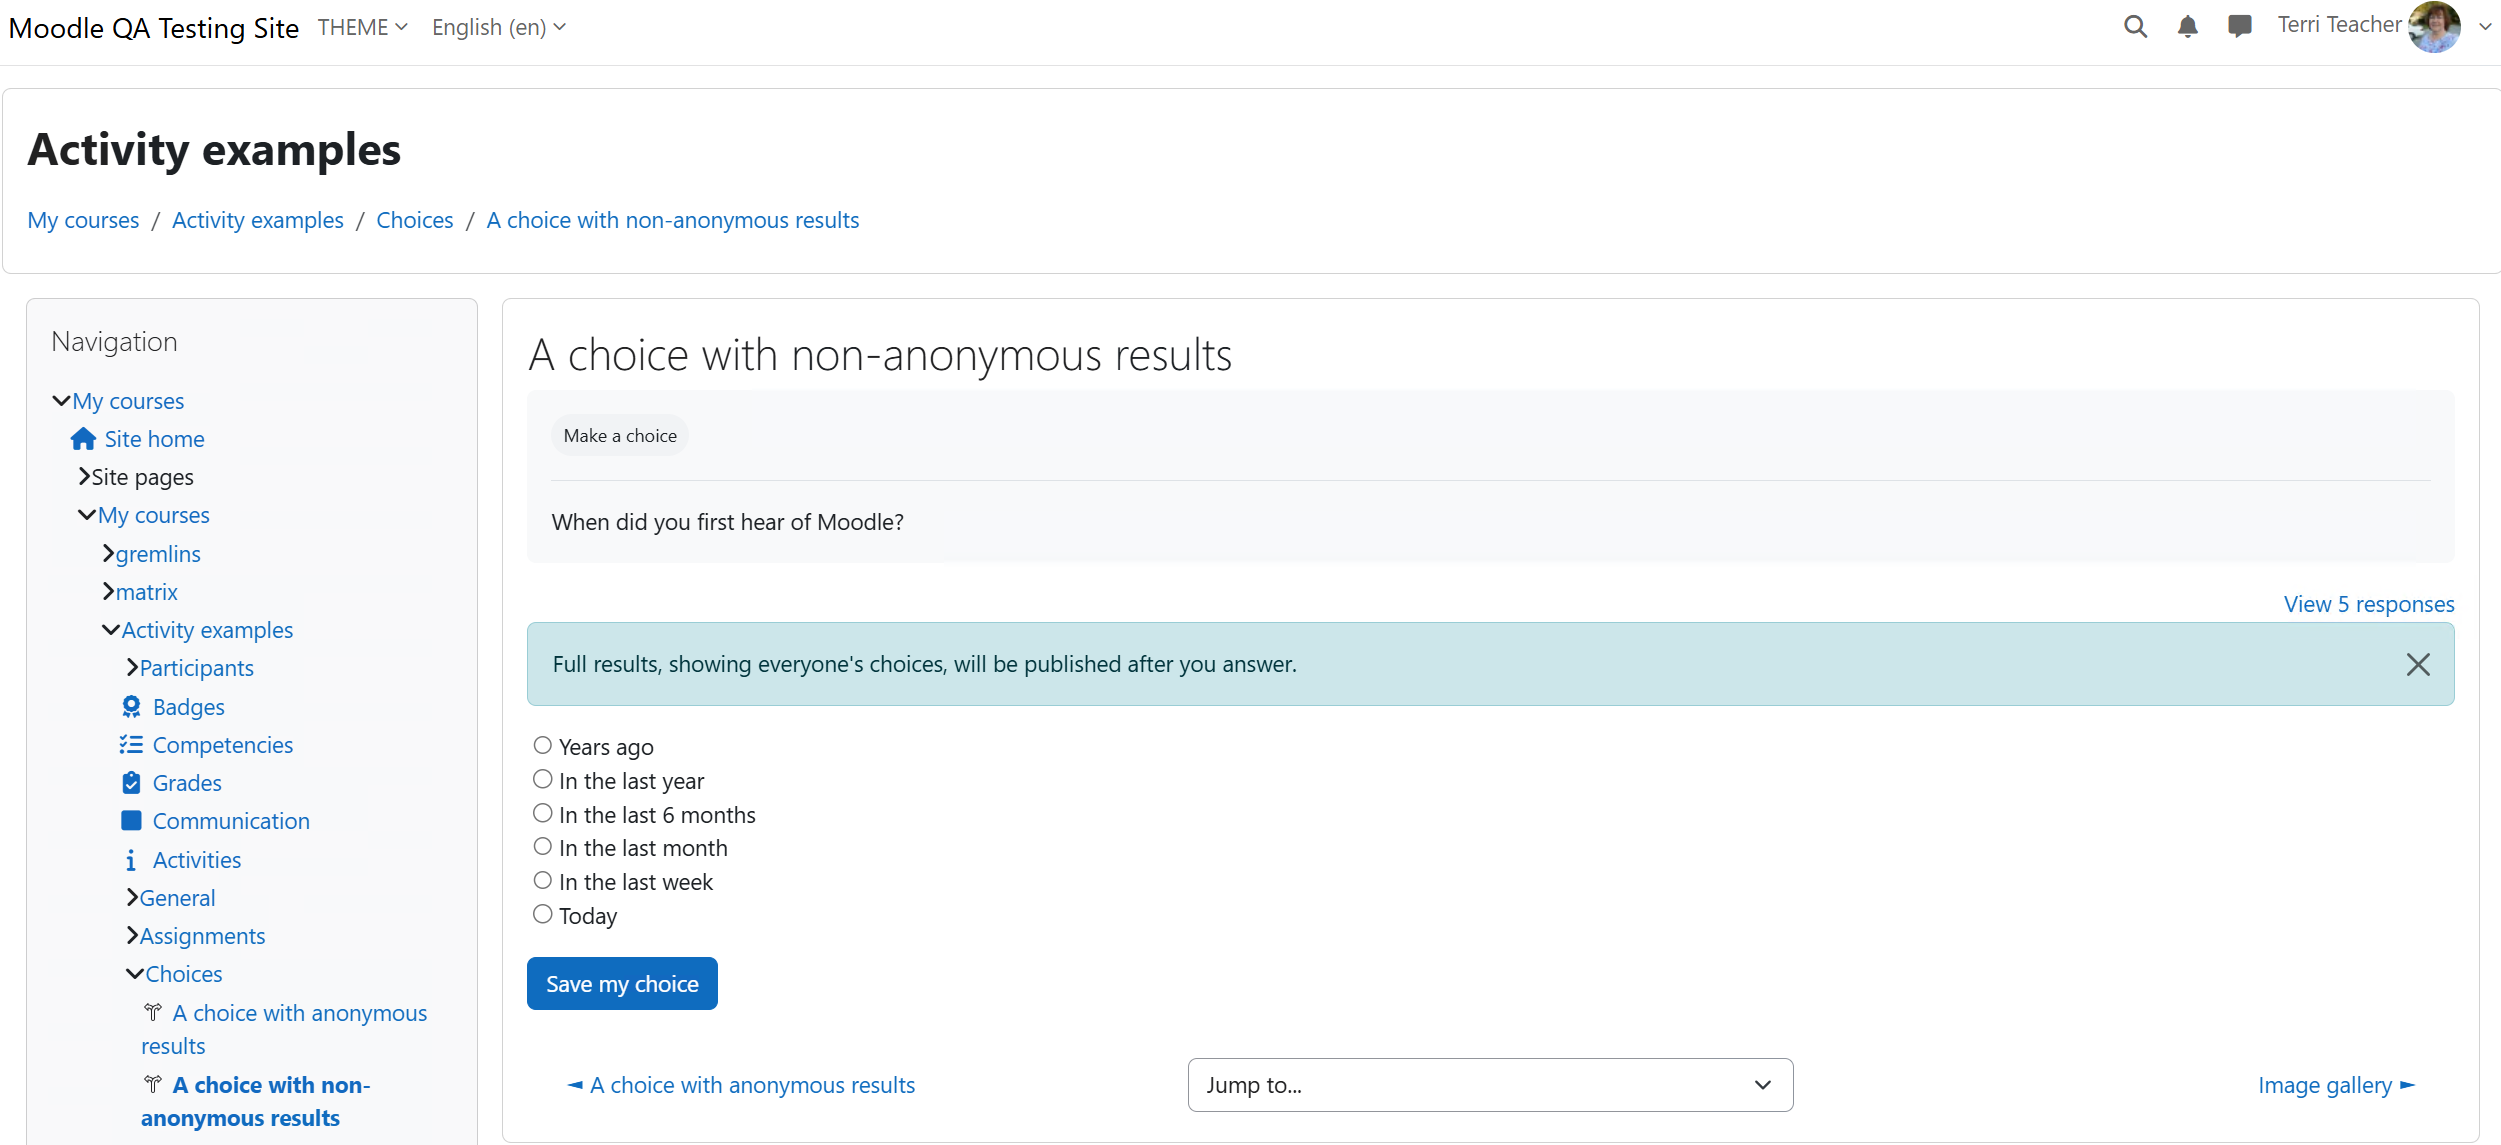The image size is (2501, 1145).
Task: Open Competencies in navigation
Action: click(x=222, y=745)
